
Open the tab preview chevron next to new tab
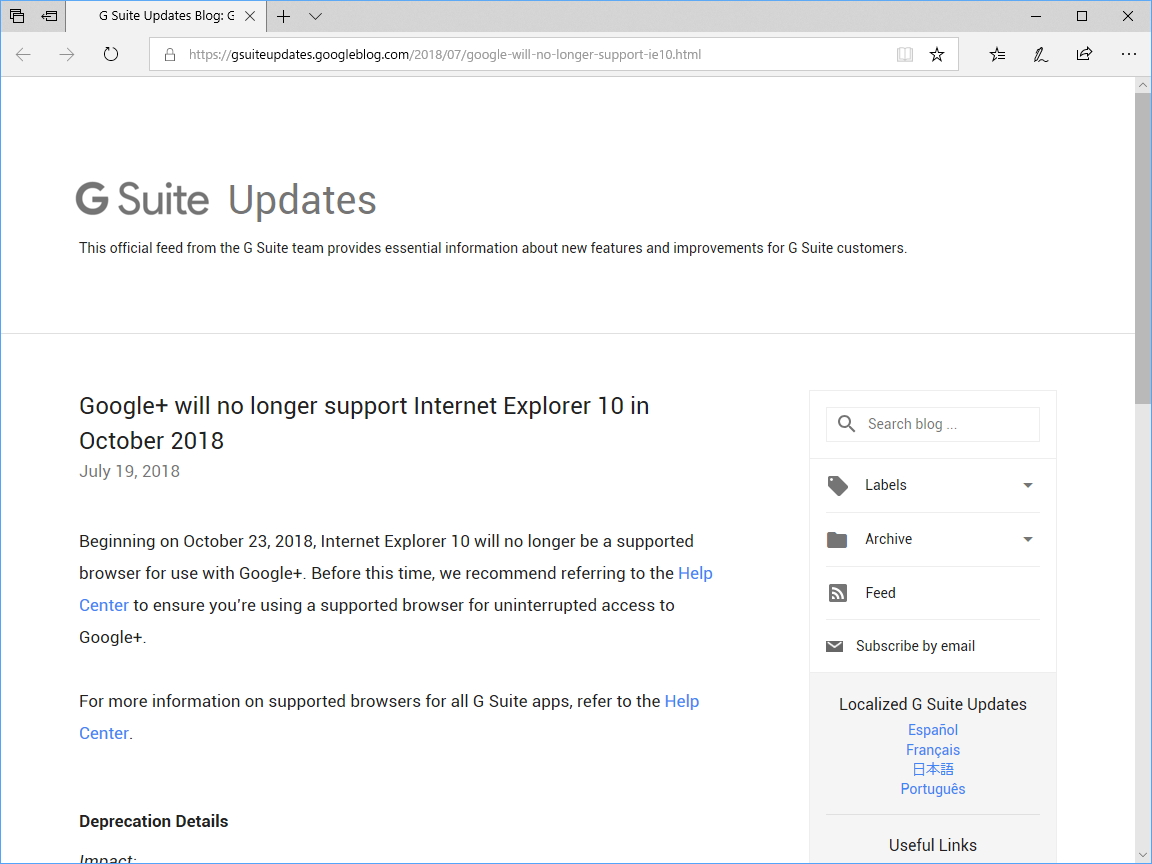[315, 16]
